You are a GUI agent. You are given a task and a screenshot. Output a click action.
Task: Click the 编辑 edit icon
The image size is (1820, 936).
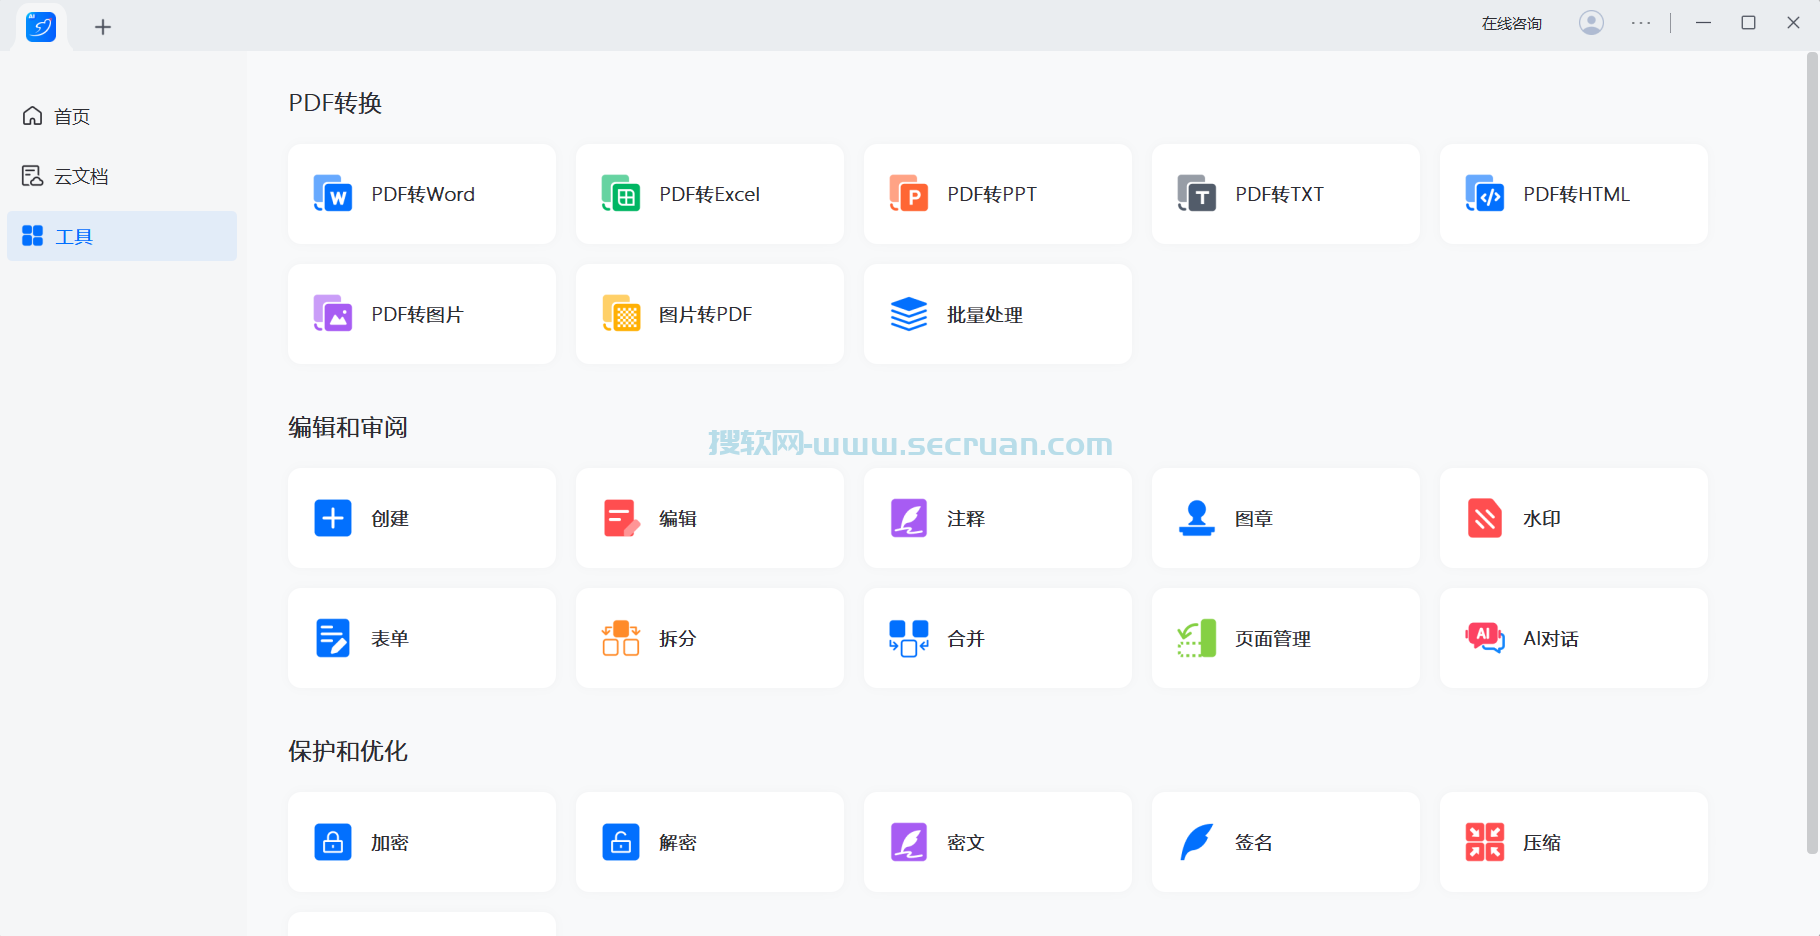620,518
